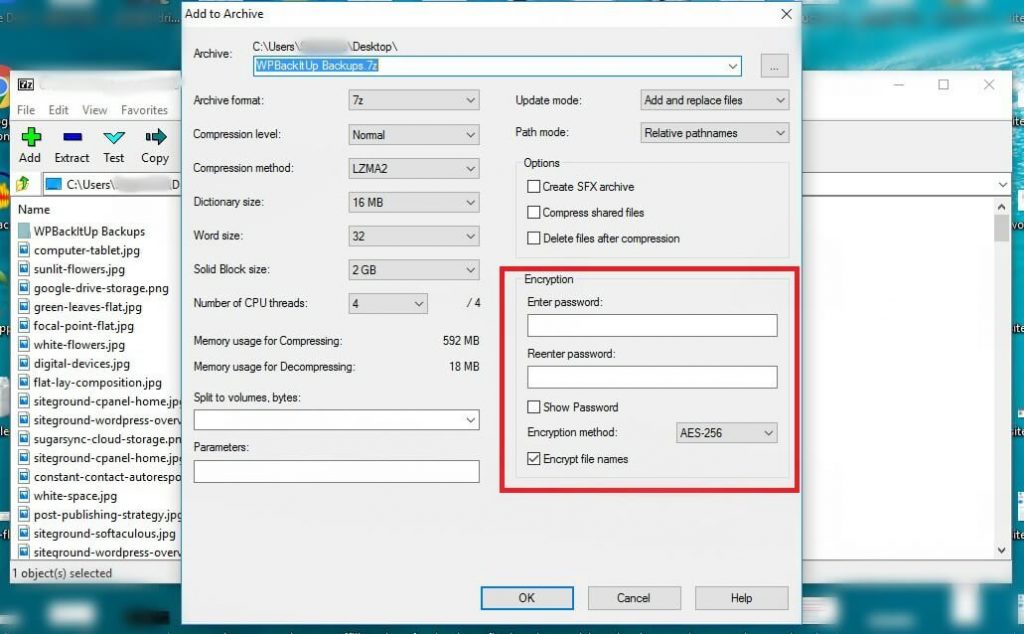This screenshot has width=1024, height=634.
Task: Click the white-space.jpg file icon
Action: coord(24,496)
